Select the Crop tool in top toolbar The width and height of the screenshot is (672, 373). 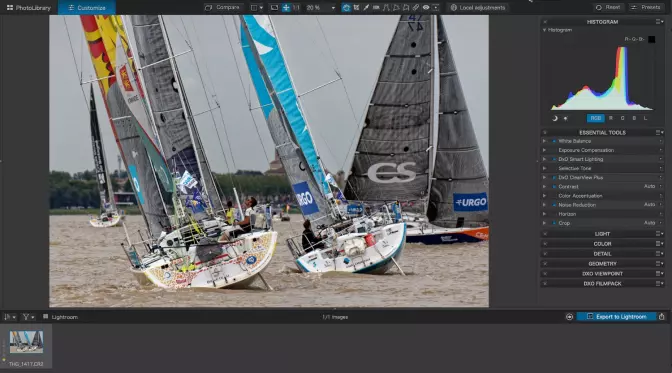pyautogui.click(x=356, y=7)
